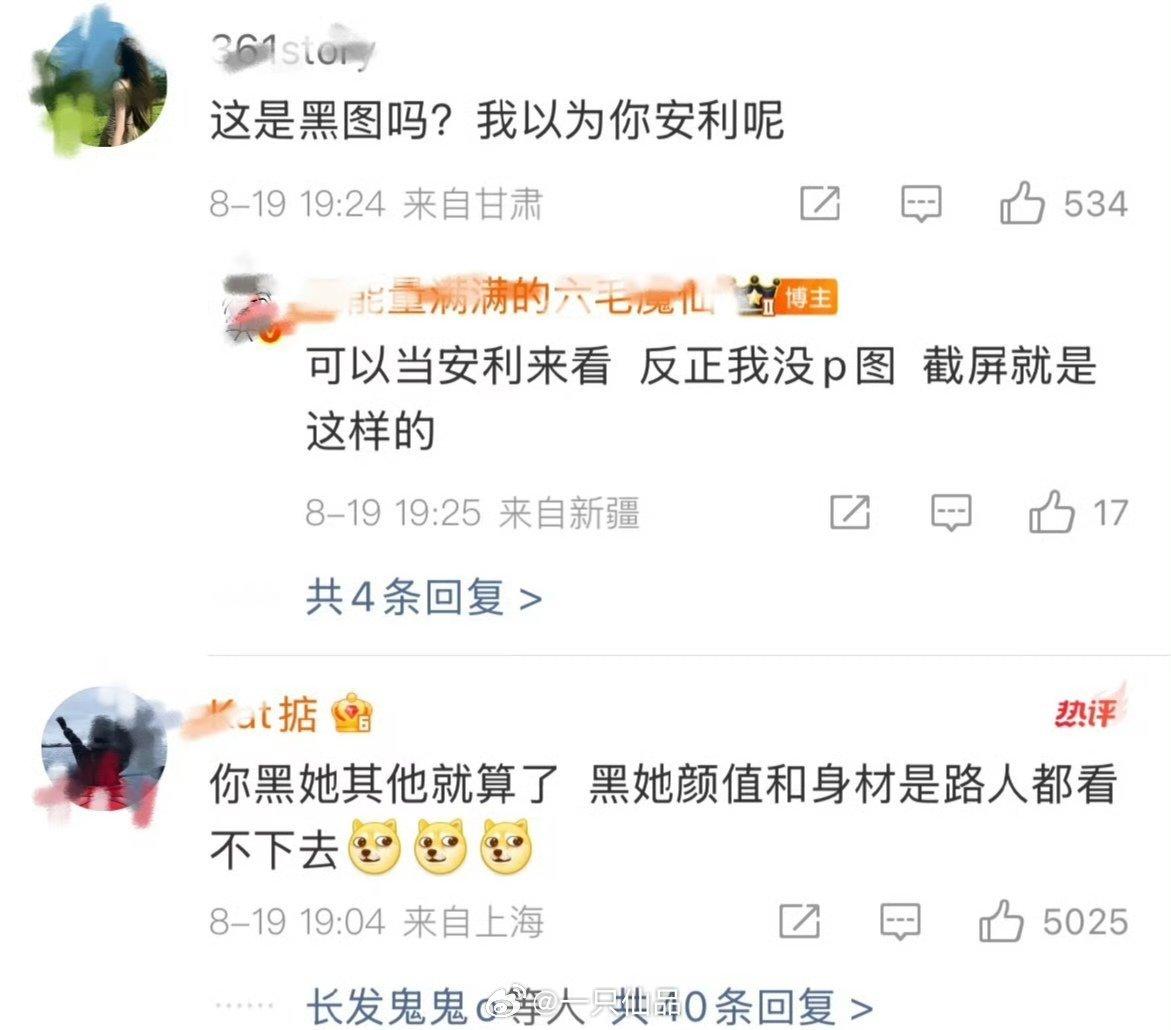The height and width of the screenshot is (1030, 1171).
Task: Reply to the 8-19 19:24 comment
Action: pyautogui.click(x=921, y=203)
